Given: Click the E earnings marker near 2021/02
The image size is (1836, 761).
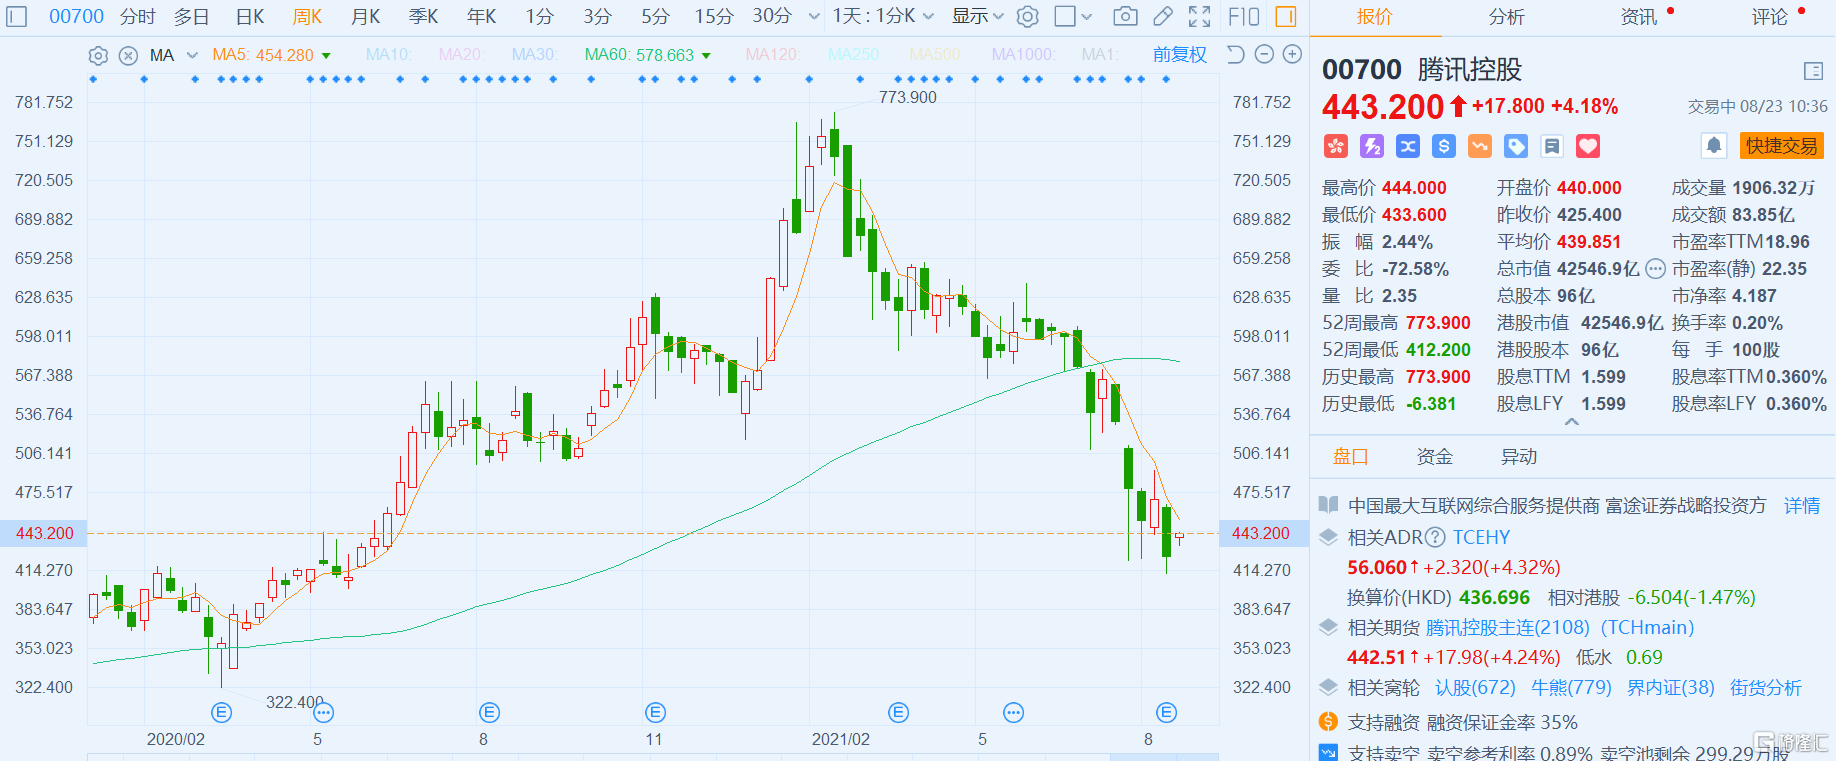Looking at the screenshot, I should (x=899, y=712).
